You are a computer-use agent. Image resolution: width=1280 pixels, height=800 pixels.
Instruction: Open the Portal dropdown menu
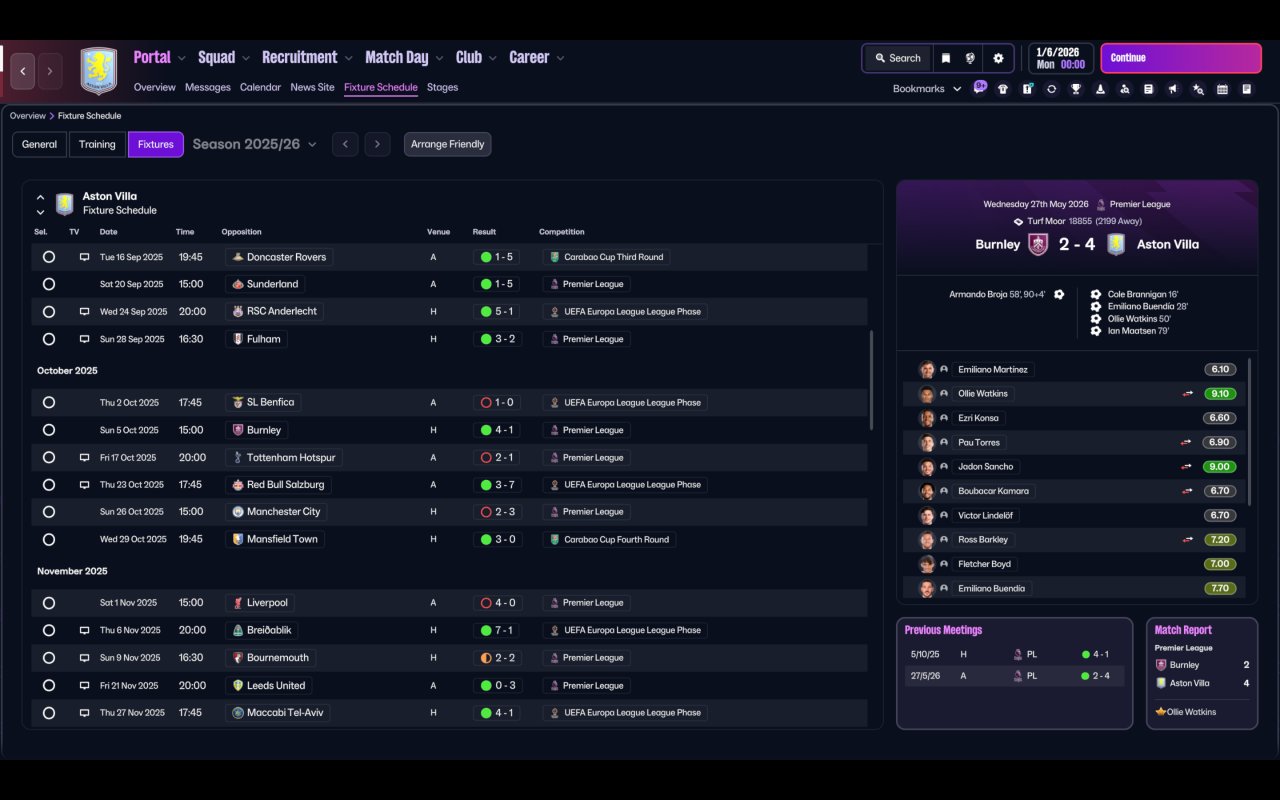tap(160, 58)
